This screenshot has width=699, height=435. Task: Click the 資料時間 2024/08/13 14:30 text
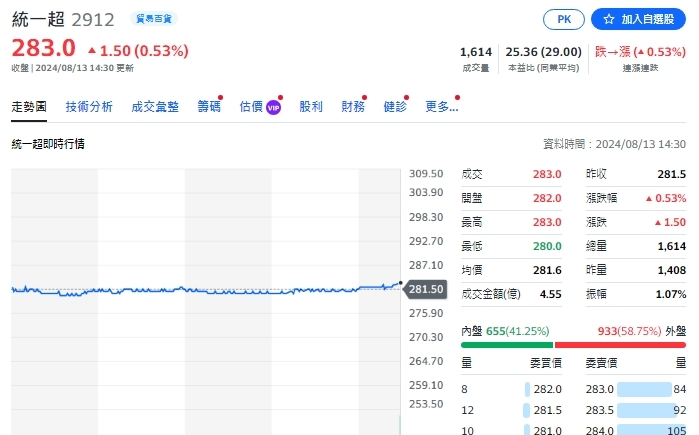click(x=614, y=144)
